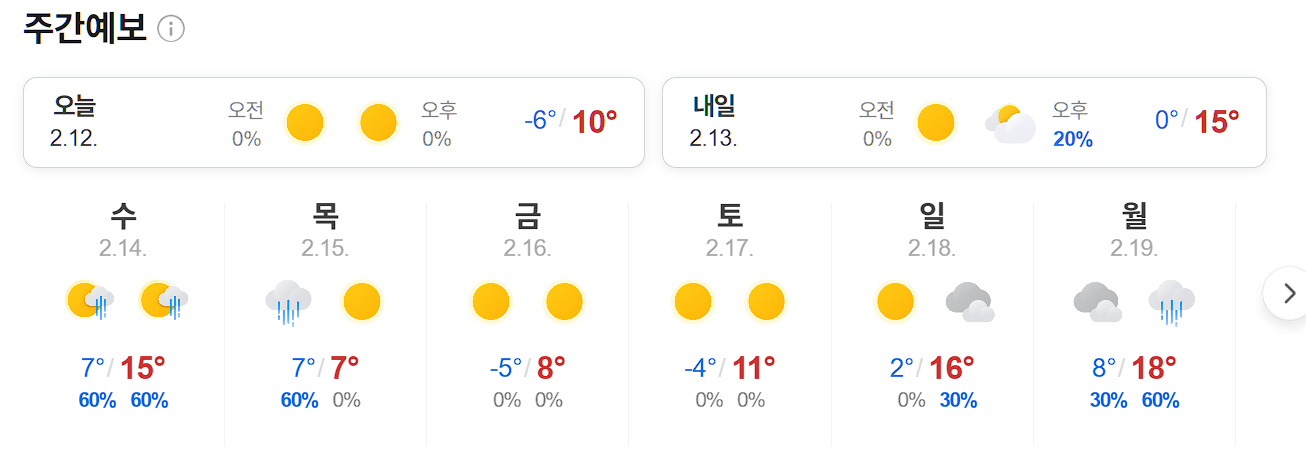Select the 수 2.14 day column

pos(124,320)
